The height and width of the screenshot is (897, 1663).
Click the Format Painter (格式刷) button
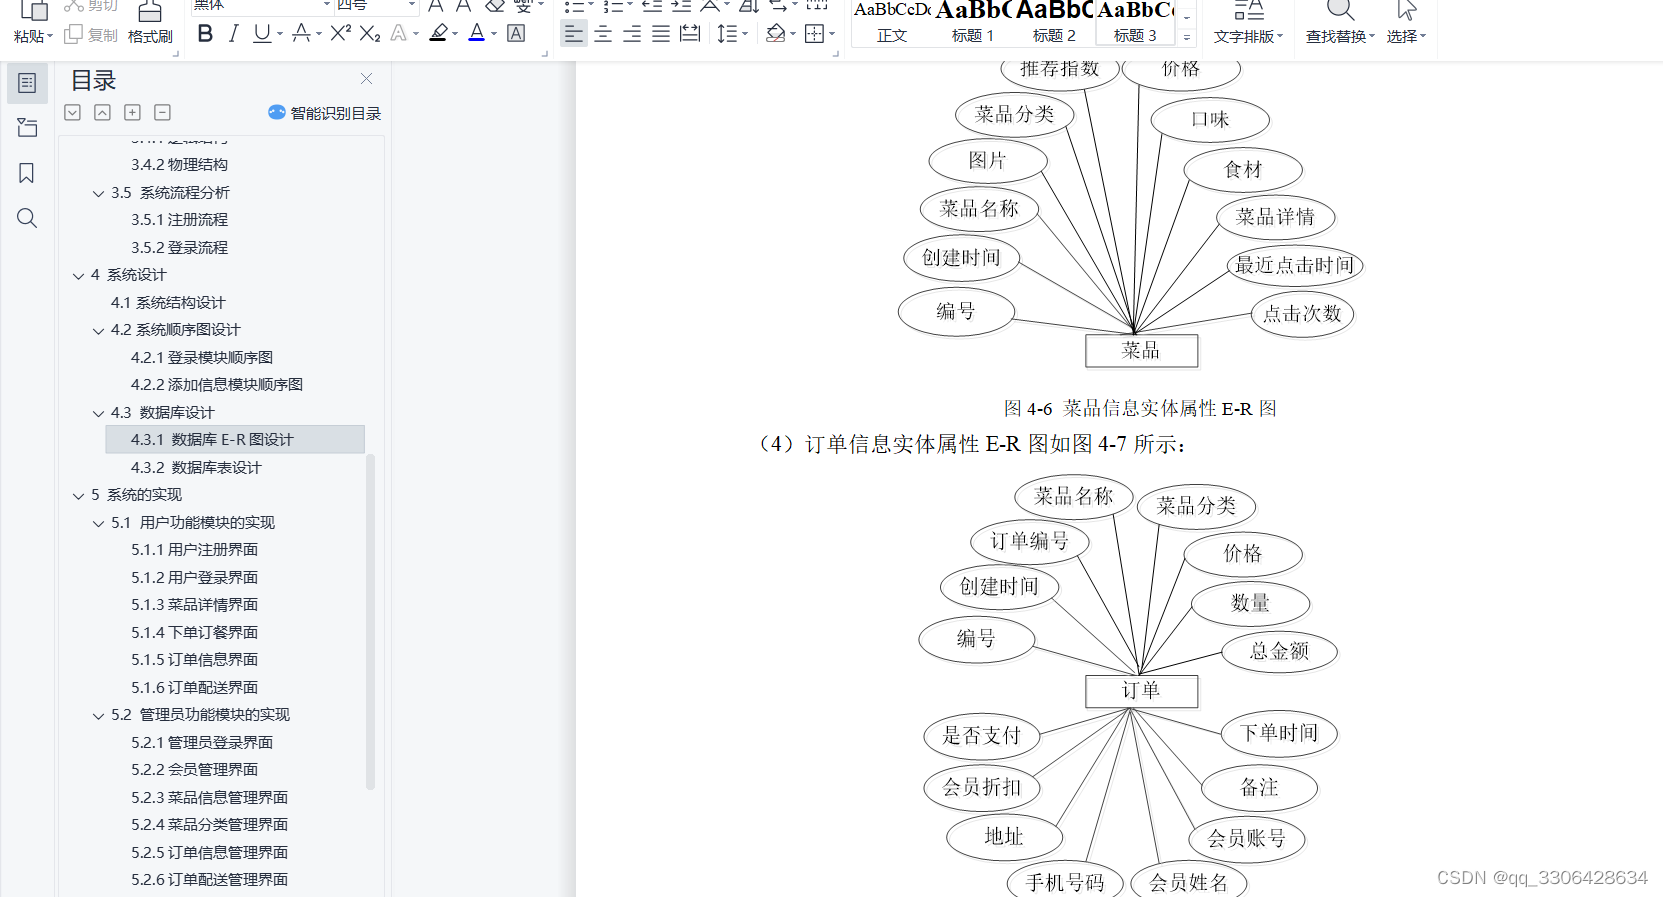[x=150, y=23]
